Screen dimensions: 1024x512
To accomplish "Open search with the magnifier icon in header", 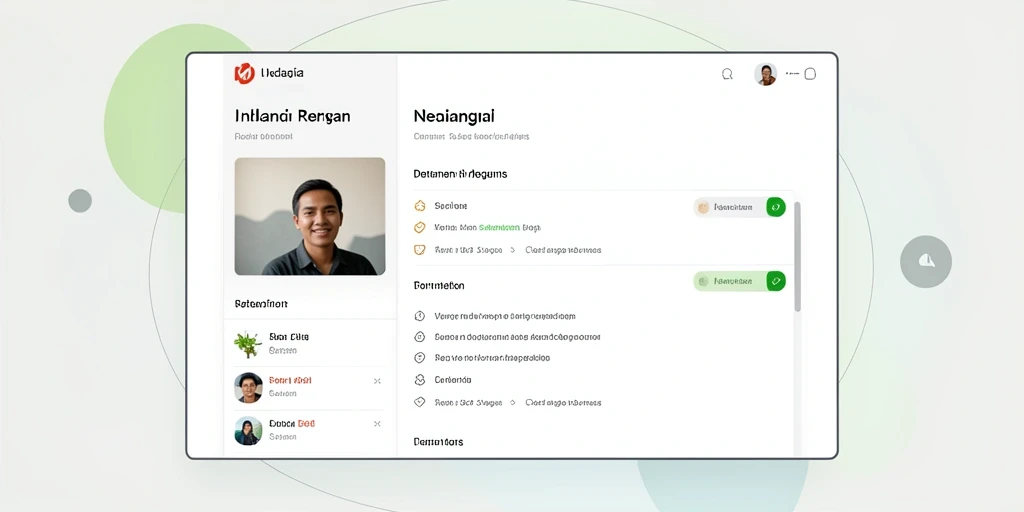I will (x=727, y=74).
